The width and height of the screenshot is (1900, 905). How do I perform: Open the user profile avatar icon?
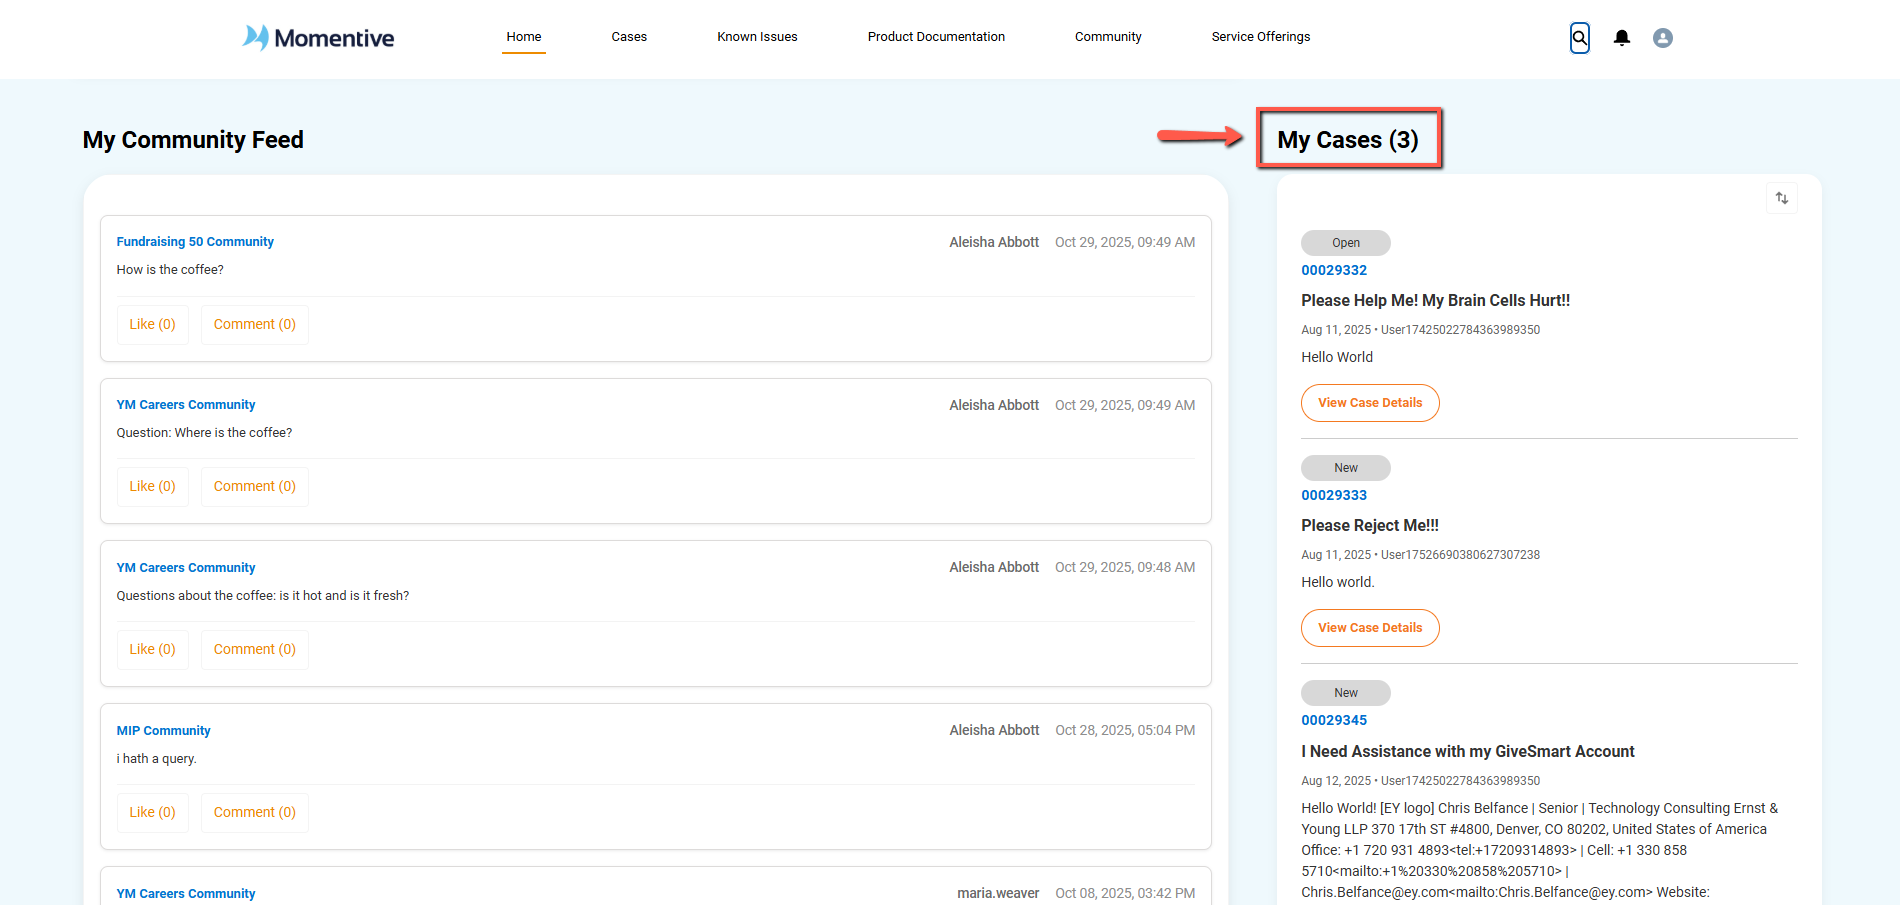[x=1663, y=38]
